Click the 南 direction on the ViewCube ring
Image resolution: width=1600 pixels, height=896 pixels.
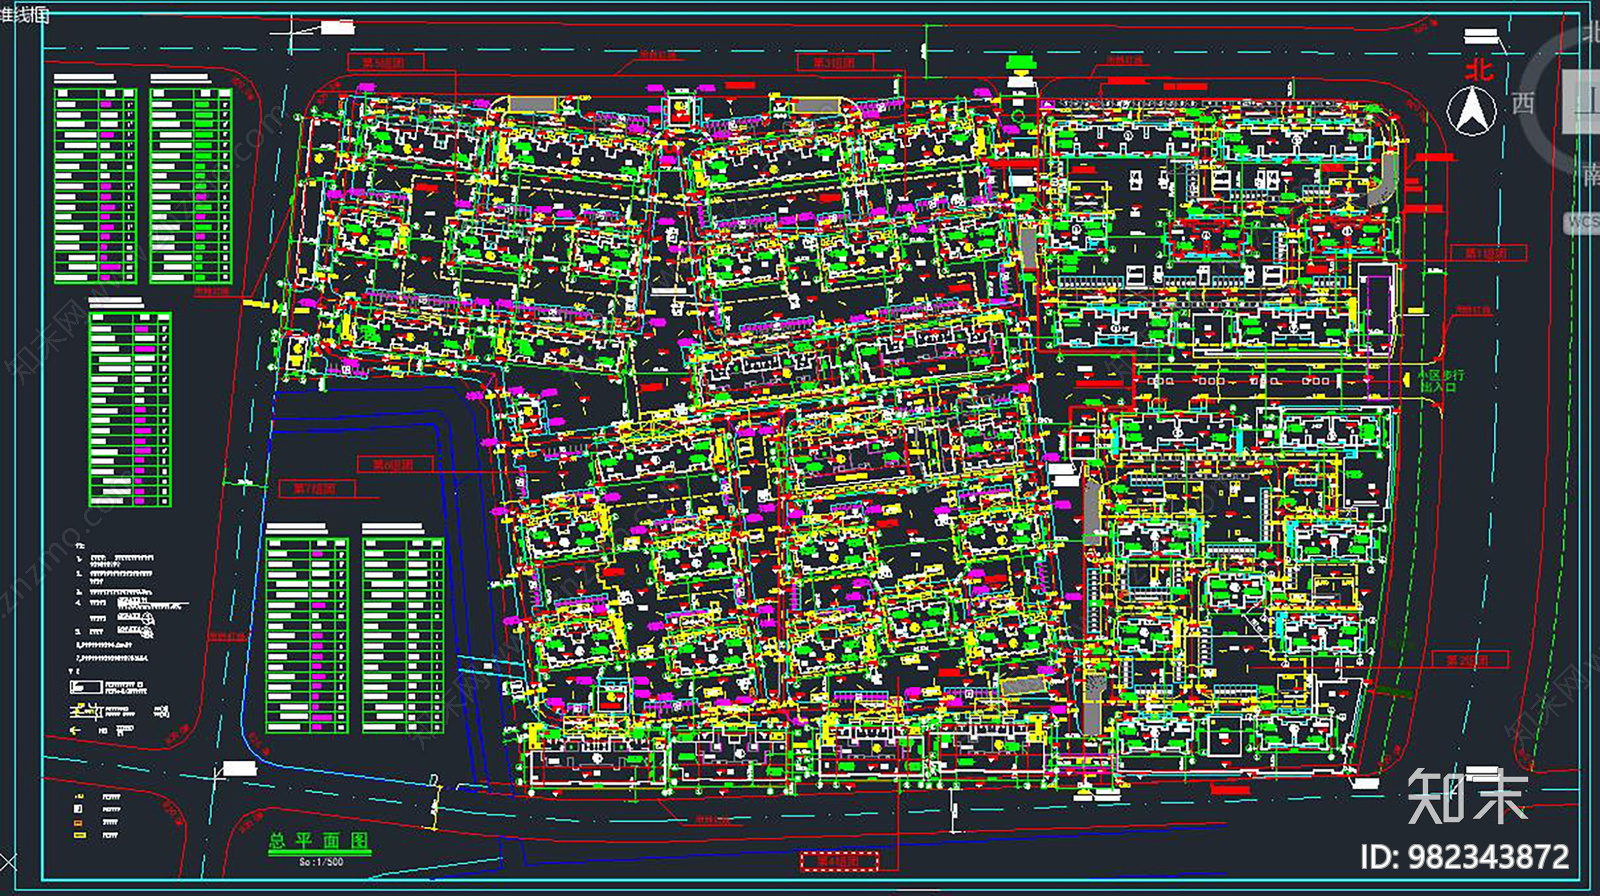tap(1591, 176)
